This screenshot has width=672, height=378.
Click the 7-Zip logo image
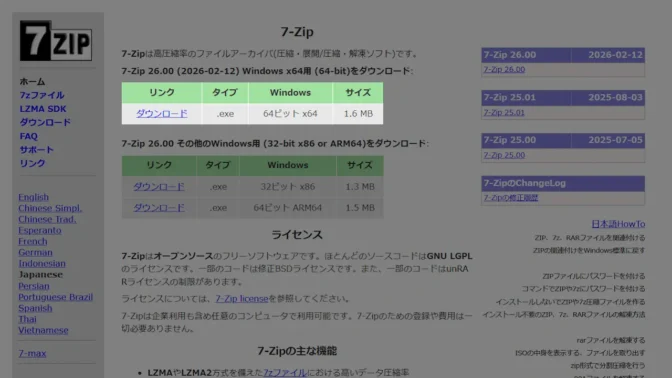tap(56, 41)
